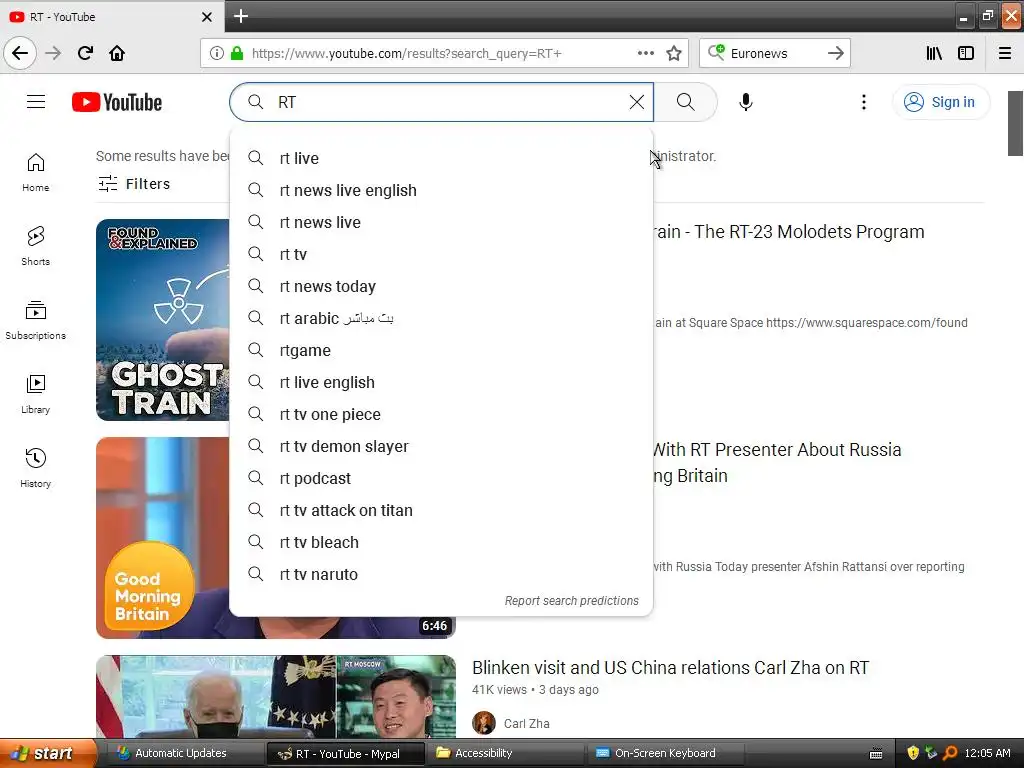Pick suggestion 'rt news today'

point(441,286)
